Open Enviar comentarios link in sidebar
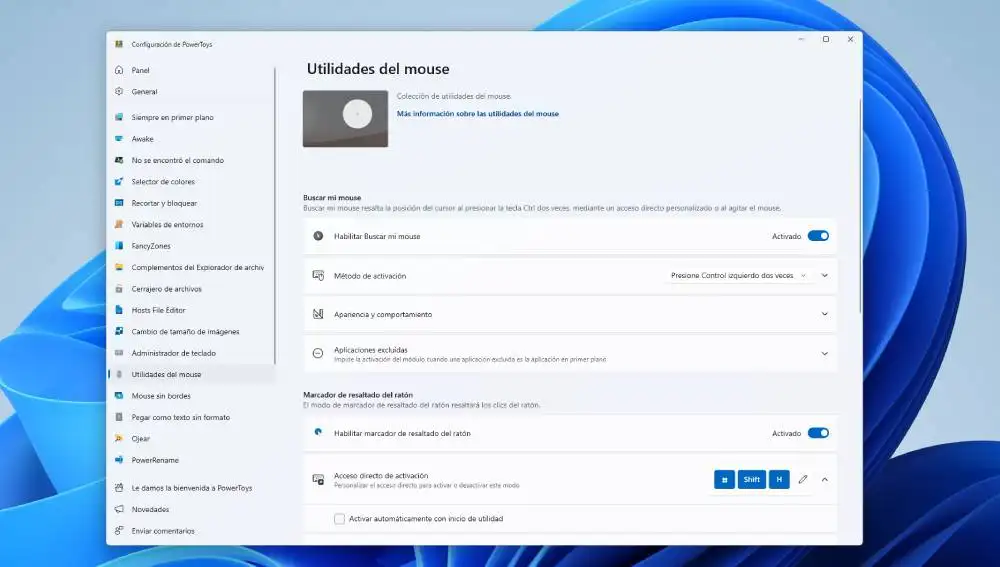Image resolution: width=1000 pixels, height=567 pixels. (x=191, y=531)
